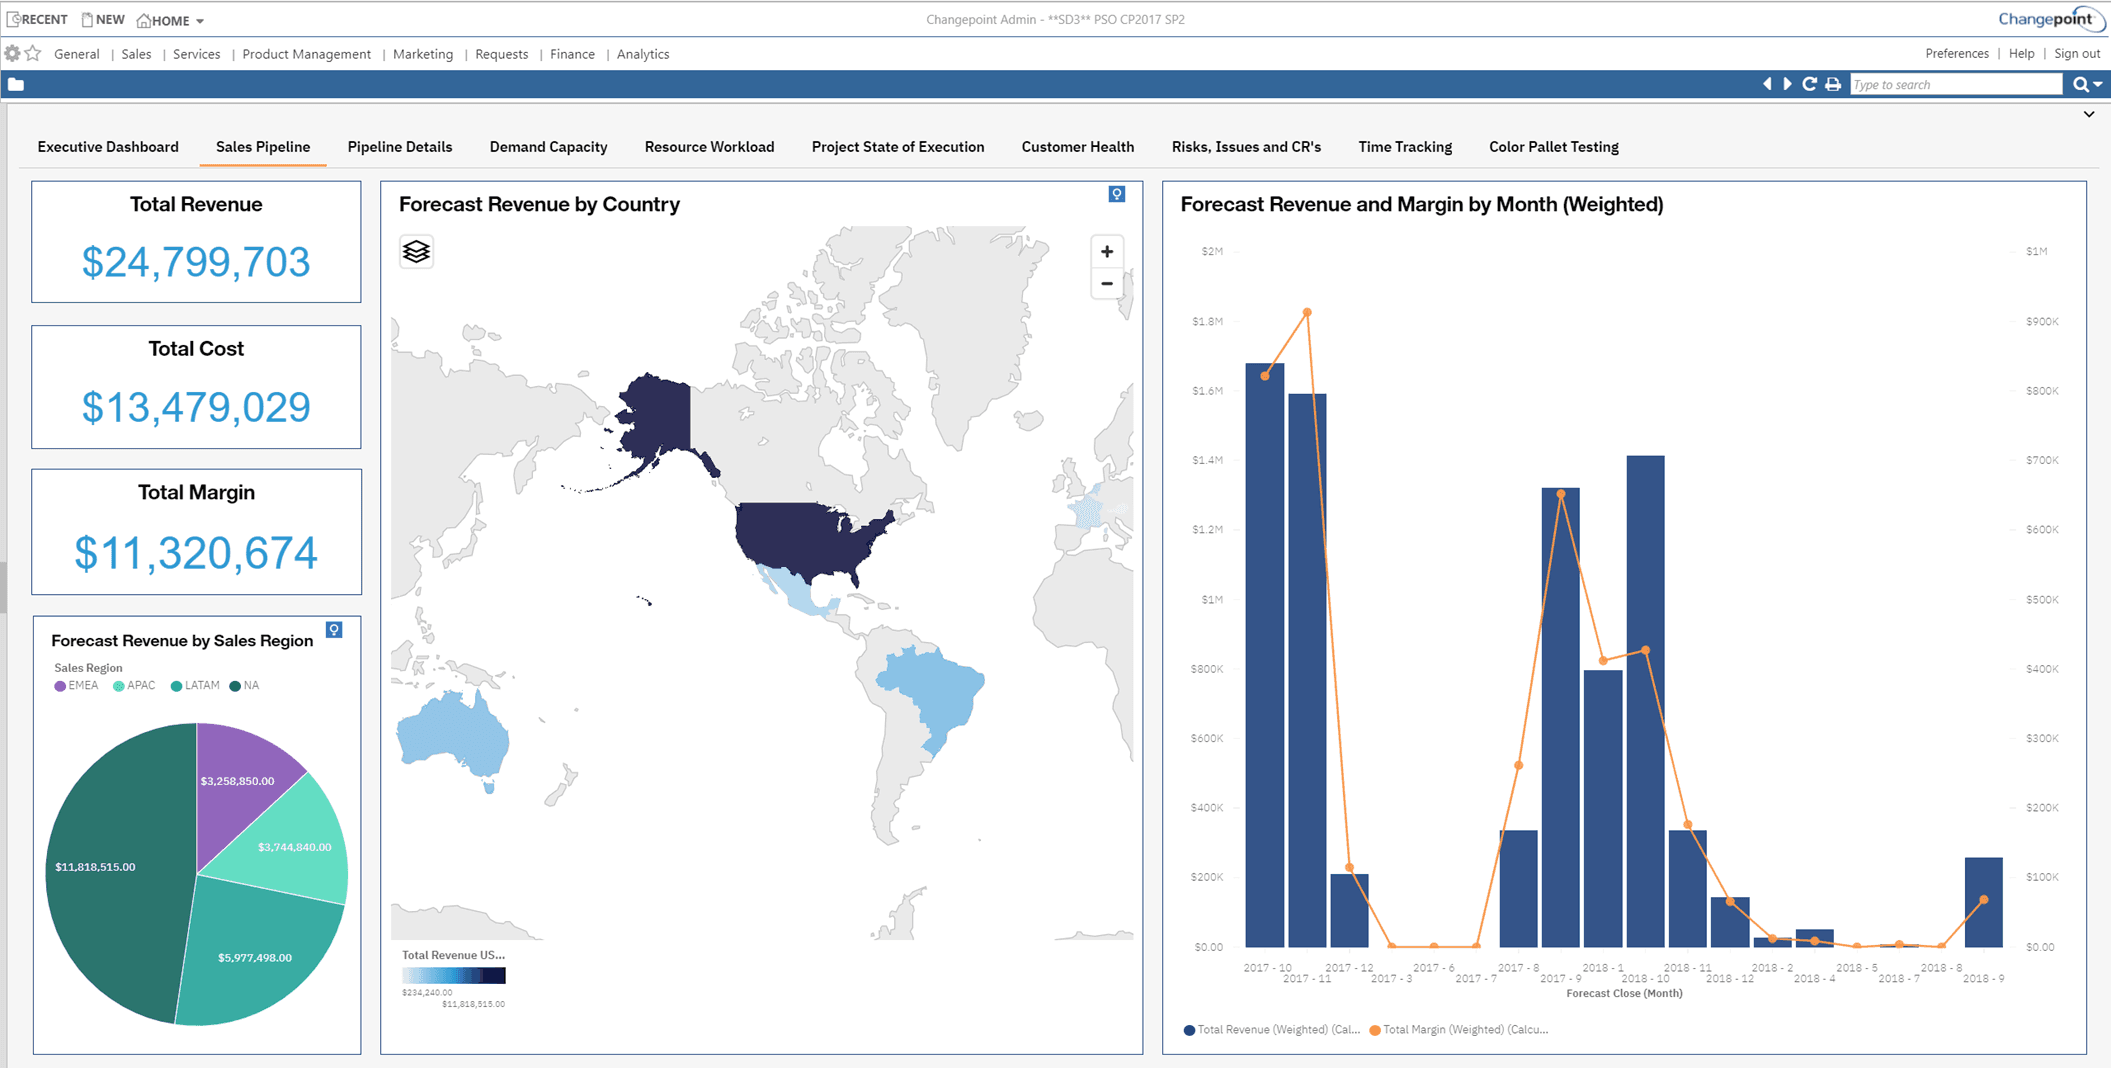
Task: Print the dashboard using the printer icon
Action: [1832, 85]
